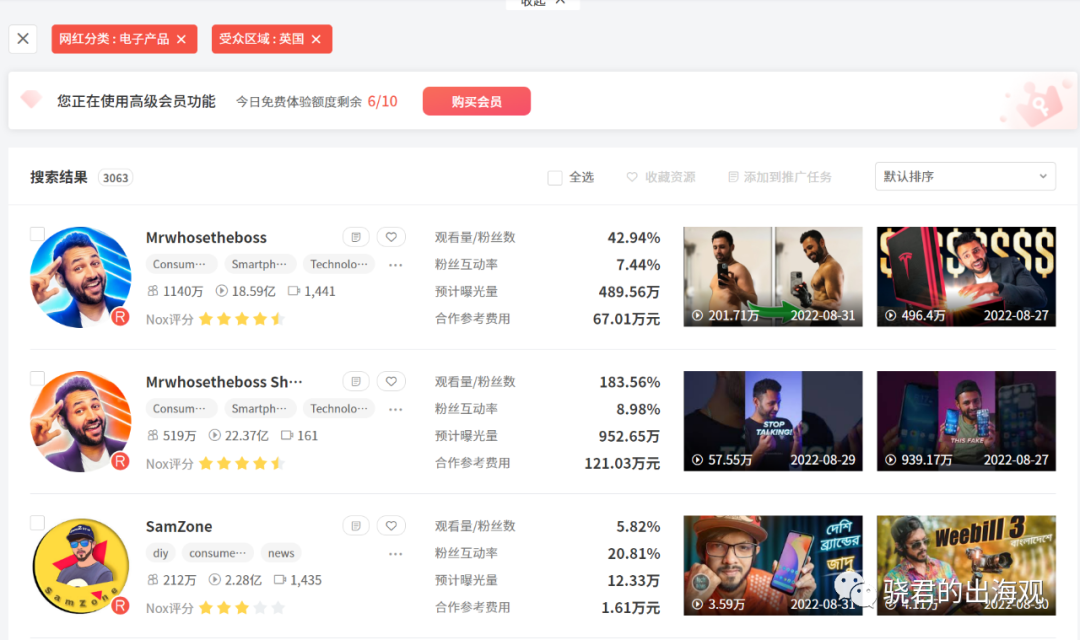Expand hidden tags for SamZone with the dots

click(395, 554)
